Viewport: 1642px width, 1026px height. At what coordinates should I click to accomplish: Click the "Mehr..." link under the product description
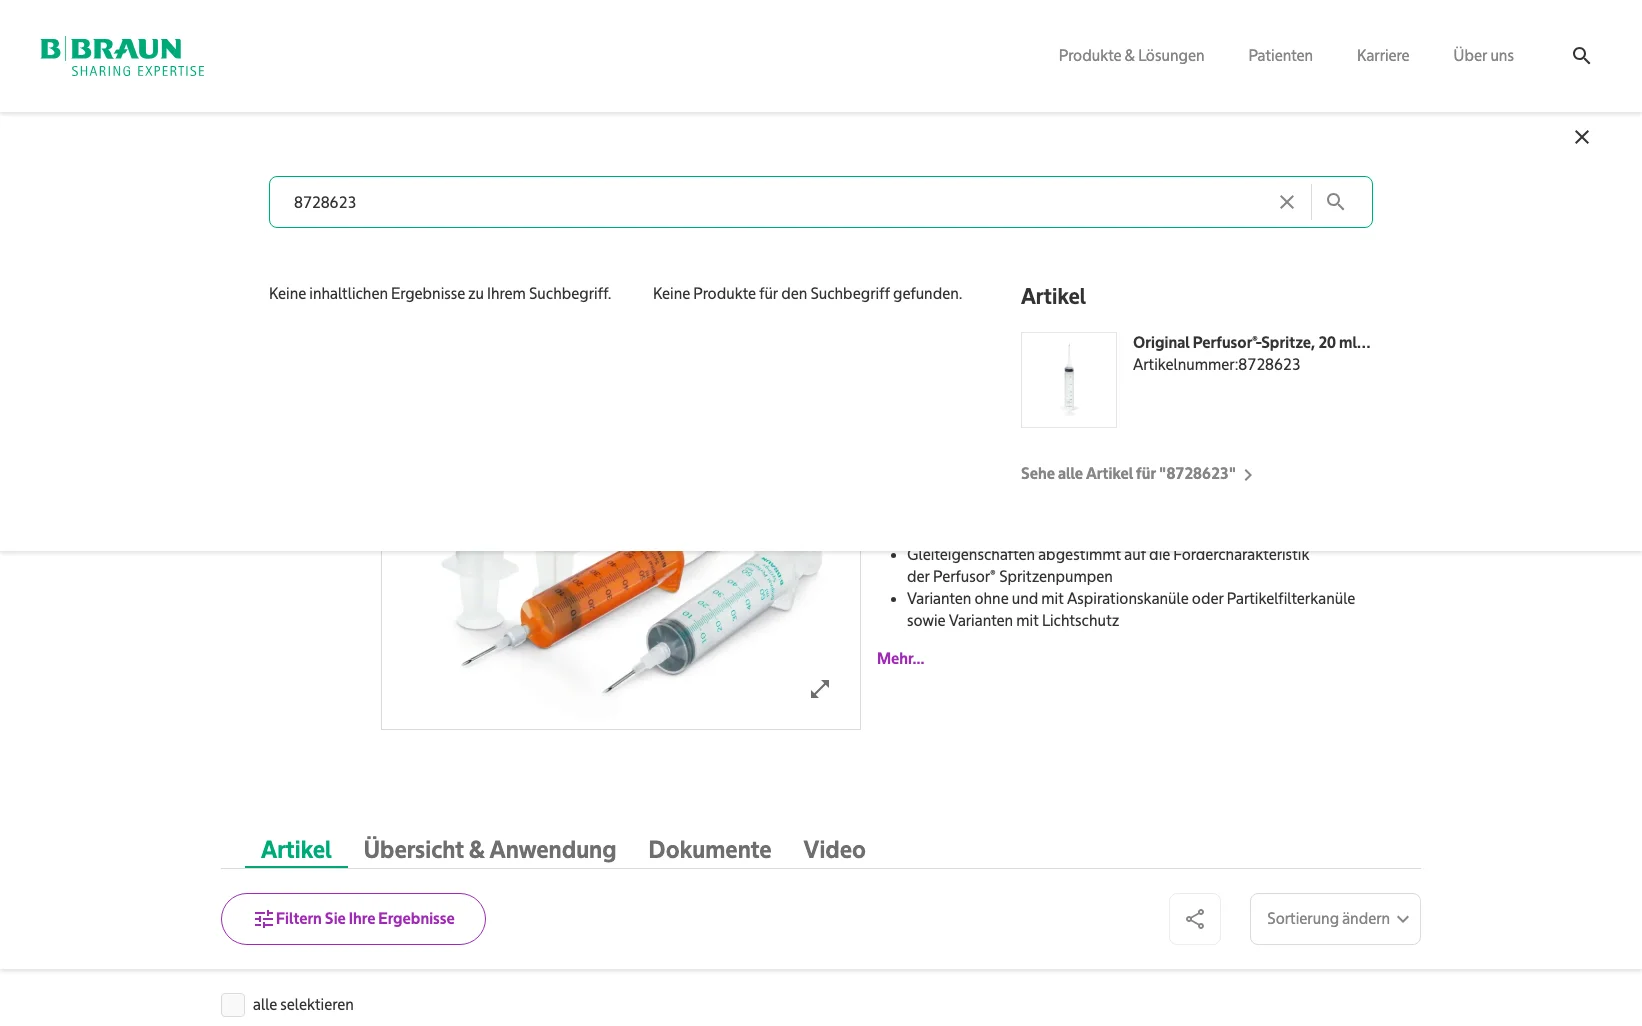900,658
